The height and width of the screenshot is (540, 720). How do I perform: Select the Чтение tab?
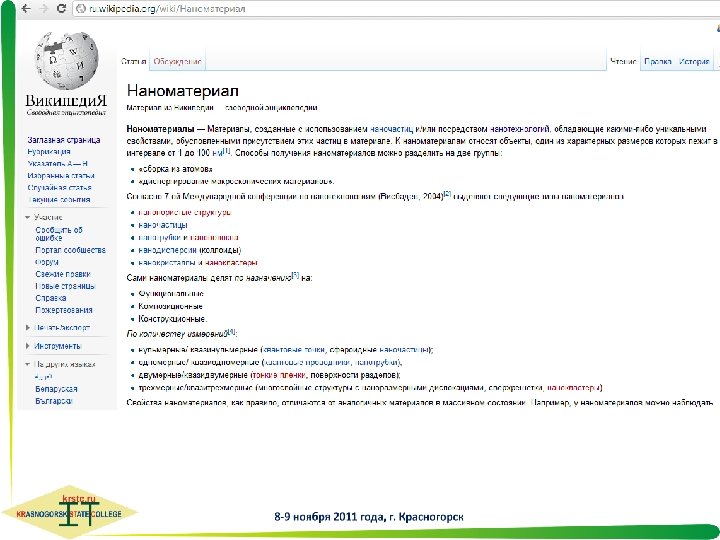623,62
